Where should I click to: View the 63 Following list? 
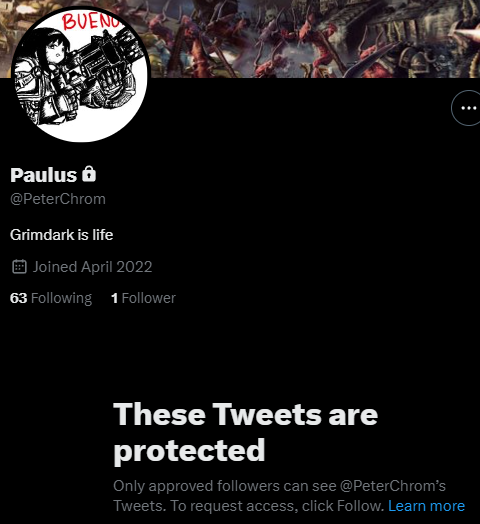coord(51,298)
